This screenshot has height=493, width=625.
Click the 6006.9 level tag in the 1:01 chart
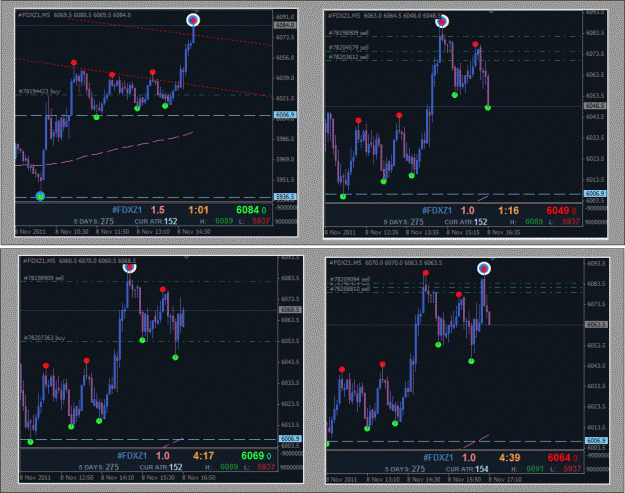pyautogui.click(x=285, y=114)
